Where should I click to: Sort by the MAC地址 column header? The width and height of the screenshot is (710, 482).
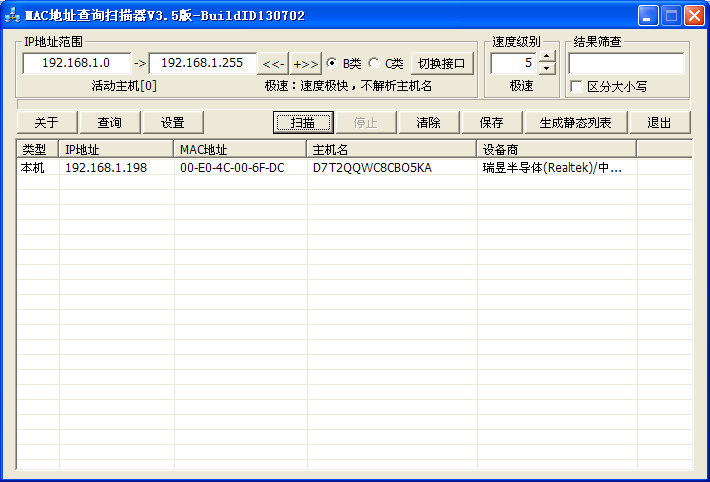tap(240, 149)
